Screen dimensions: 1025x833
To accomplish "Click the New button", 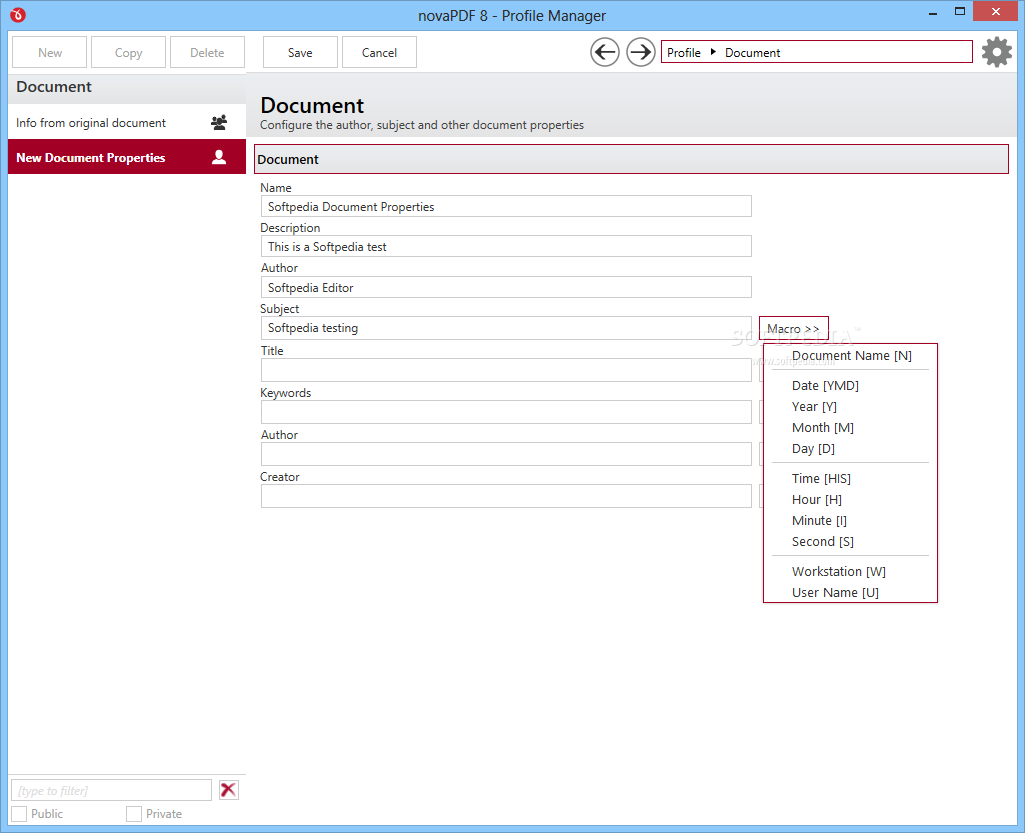I will click(x=50, y=52).
